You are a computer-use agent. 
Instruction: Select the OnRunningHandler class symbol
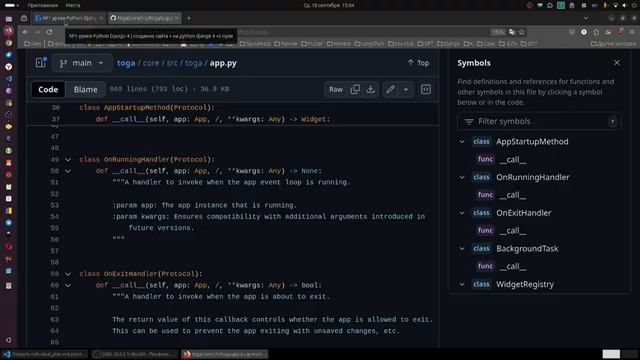533,177
